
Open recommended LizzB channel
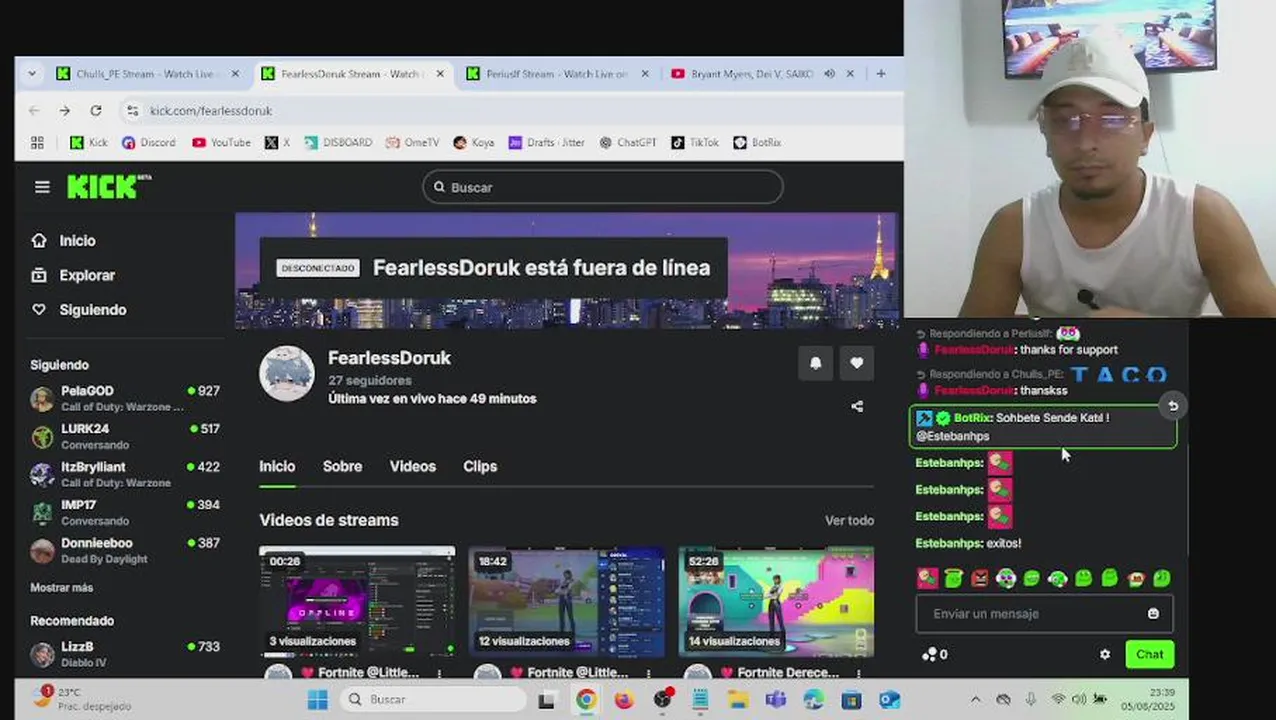[124, 654]
